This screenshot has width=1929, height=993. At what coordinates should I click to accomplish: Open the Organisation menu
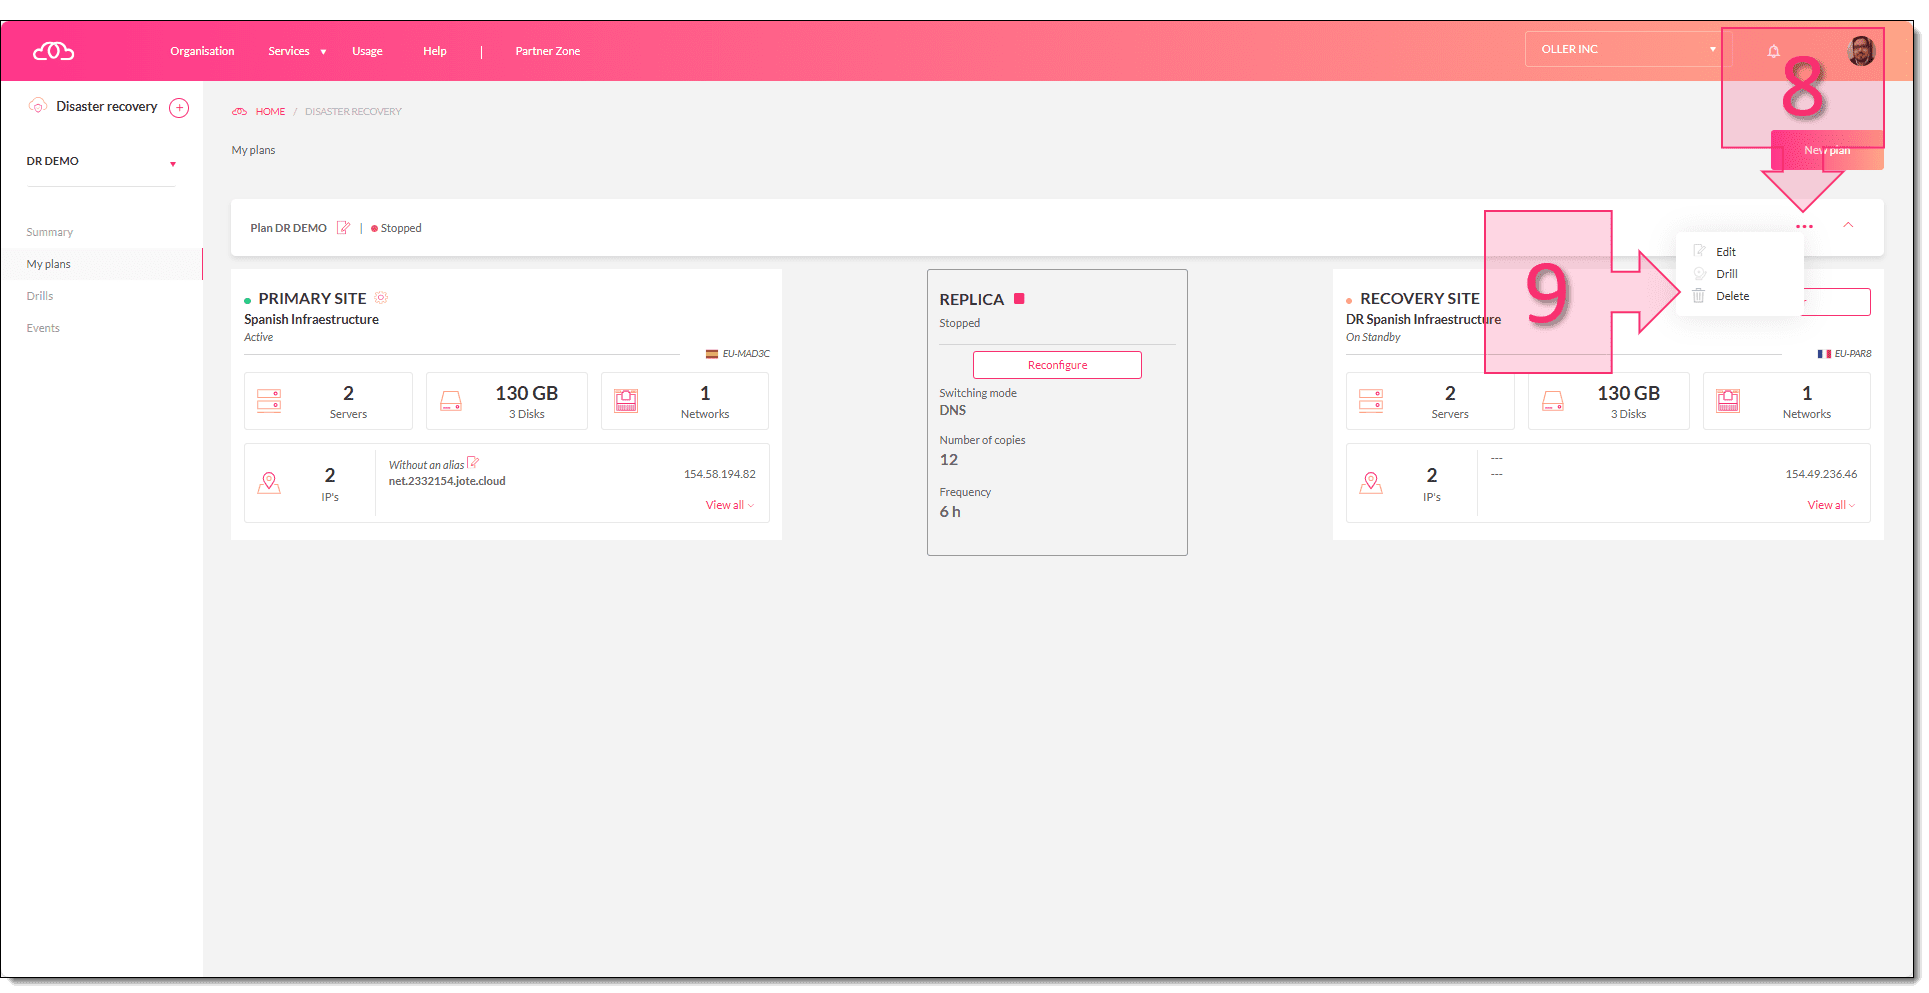click(x=202, y=51)
